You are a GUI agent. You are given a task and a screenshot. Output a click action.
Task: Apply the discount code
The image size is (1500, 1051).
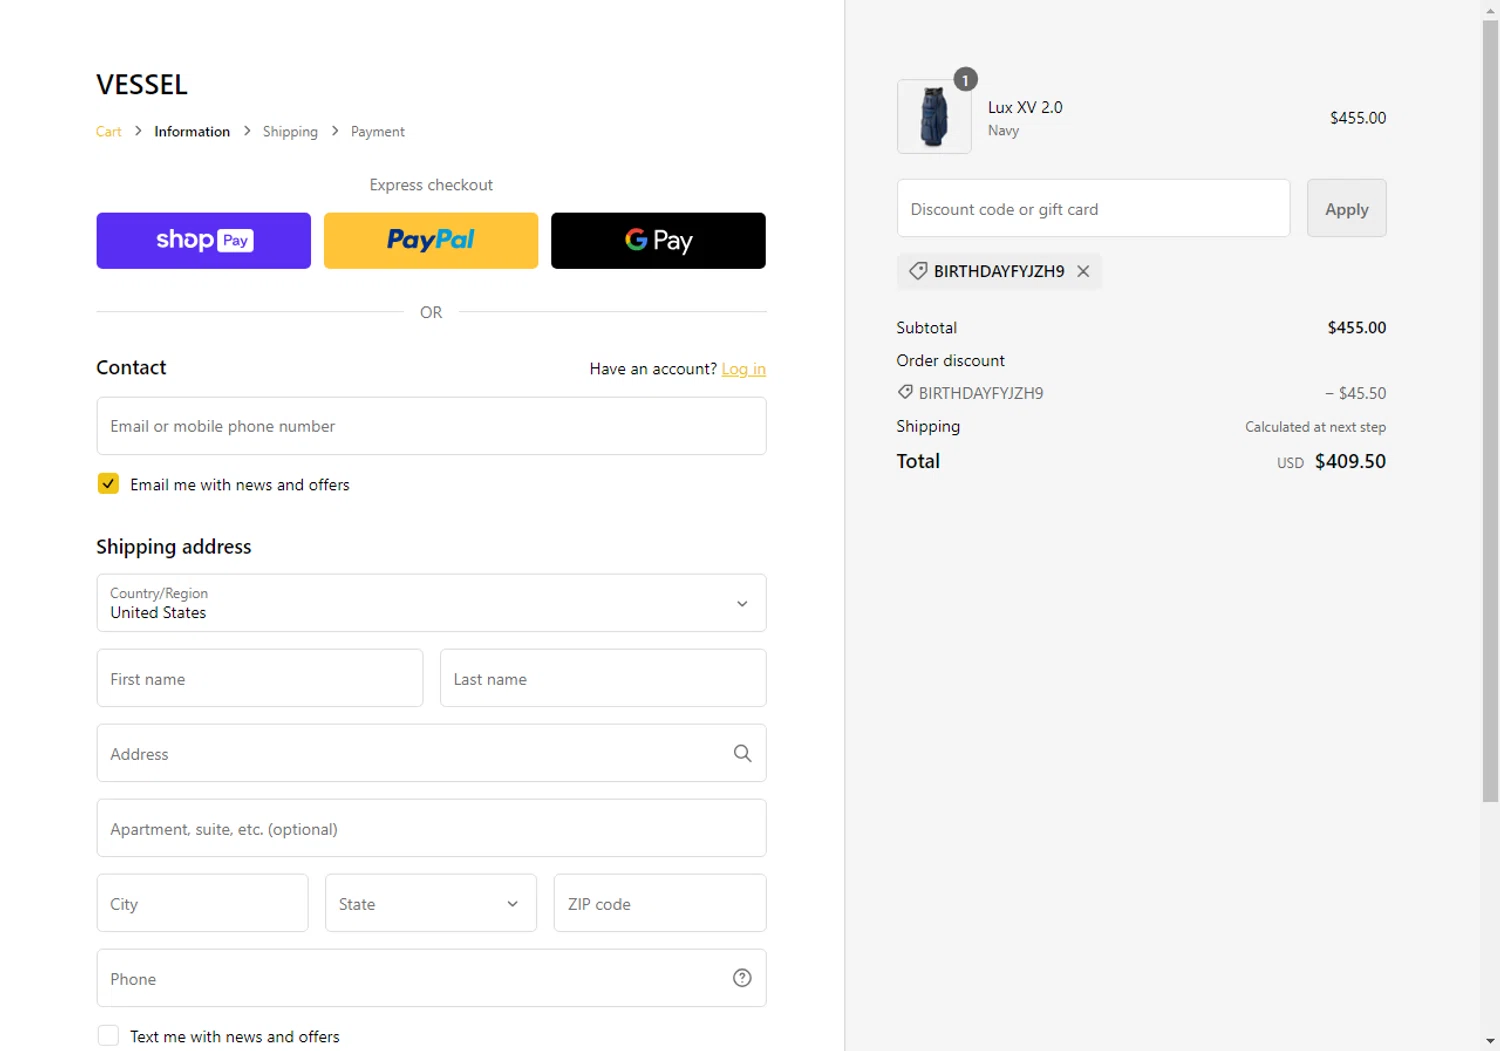click(x=1346, y=208)
